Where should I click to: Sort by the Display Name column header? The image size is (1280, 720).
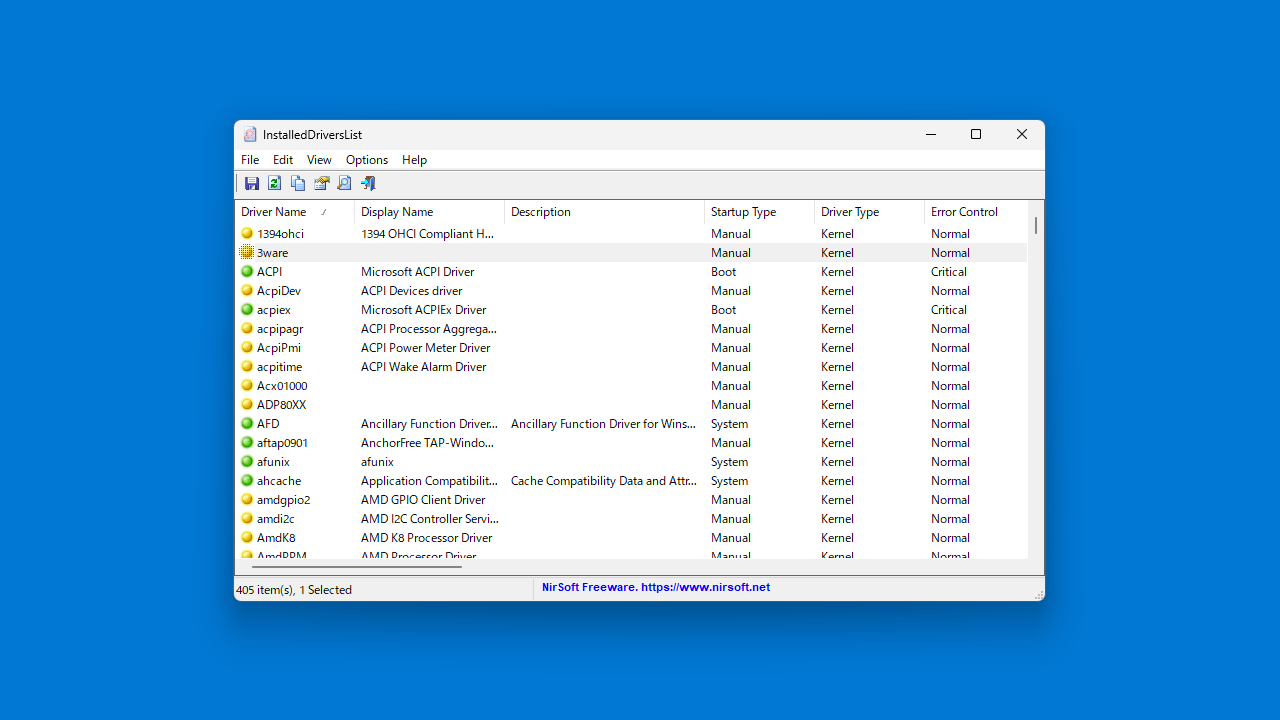coord(430,212)
